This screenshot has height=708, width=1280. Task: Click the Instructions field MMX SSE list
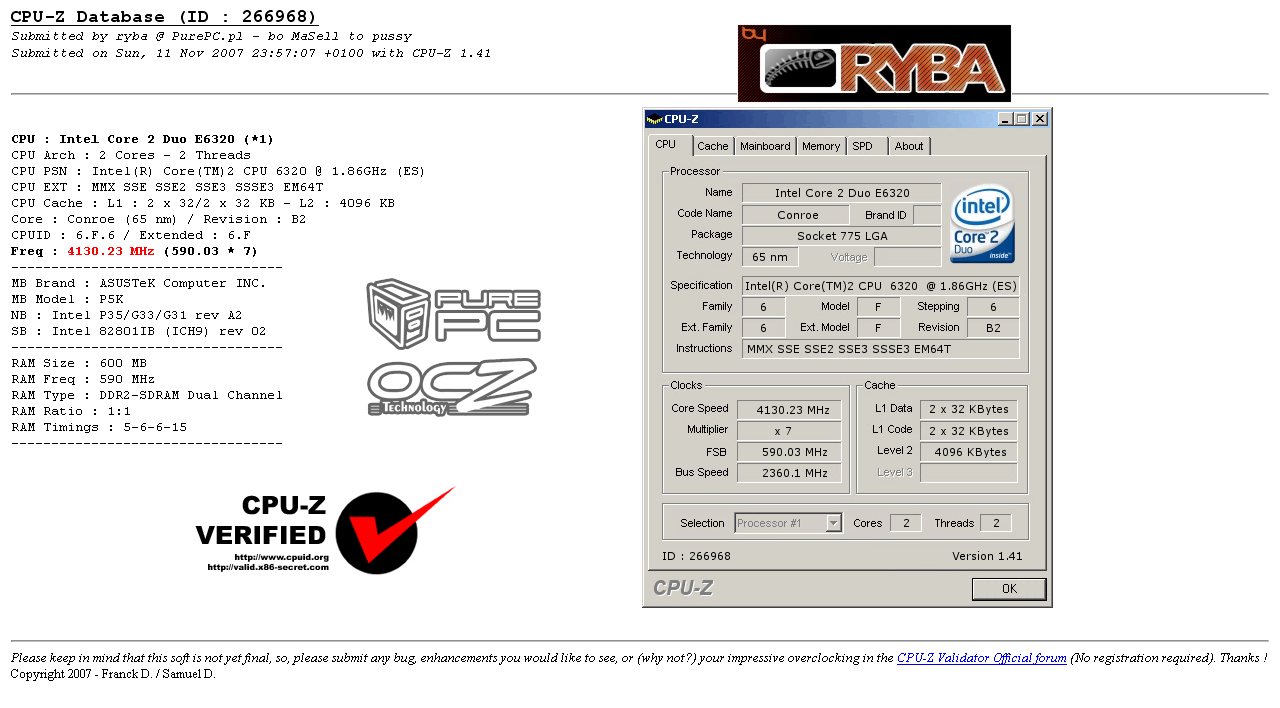(x=881, y=349)
